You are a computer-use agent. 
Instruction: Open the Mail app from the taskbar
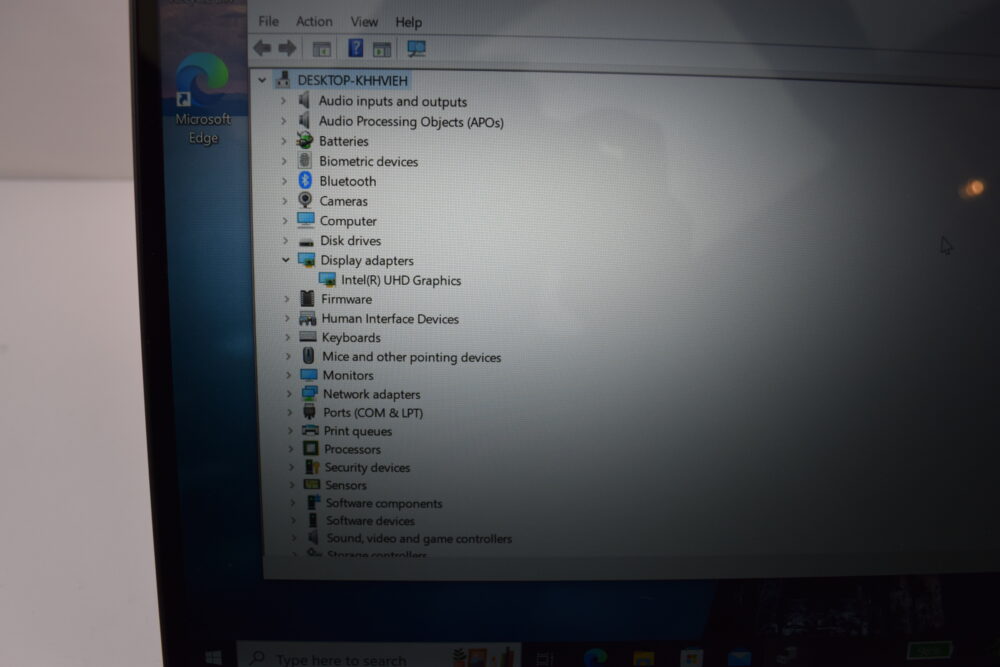(740, 657)
